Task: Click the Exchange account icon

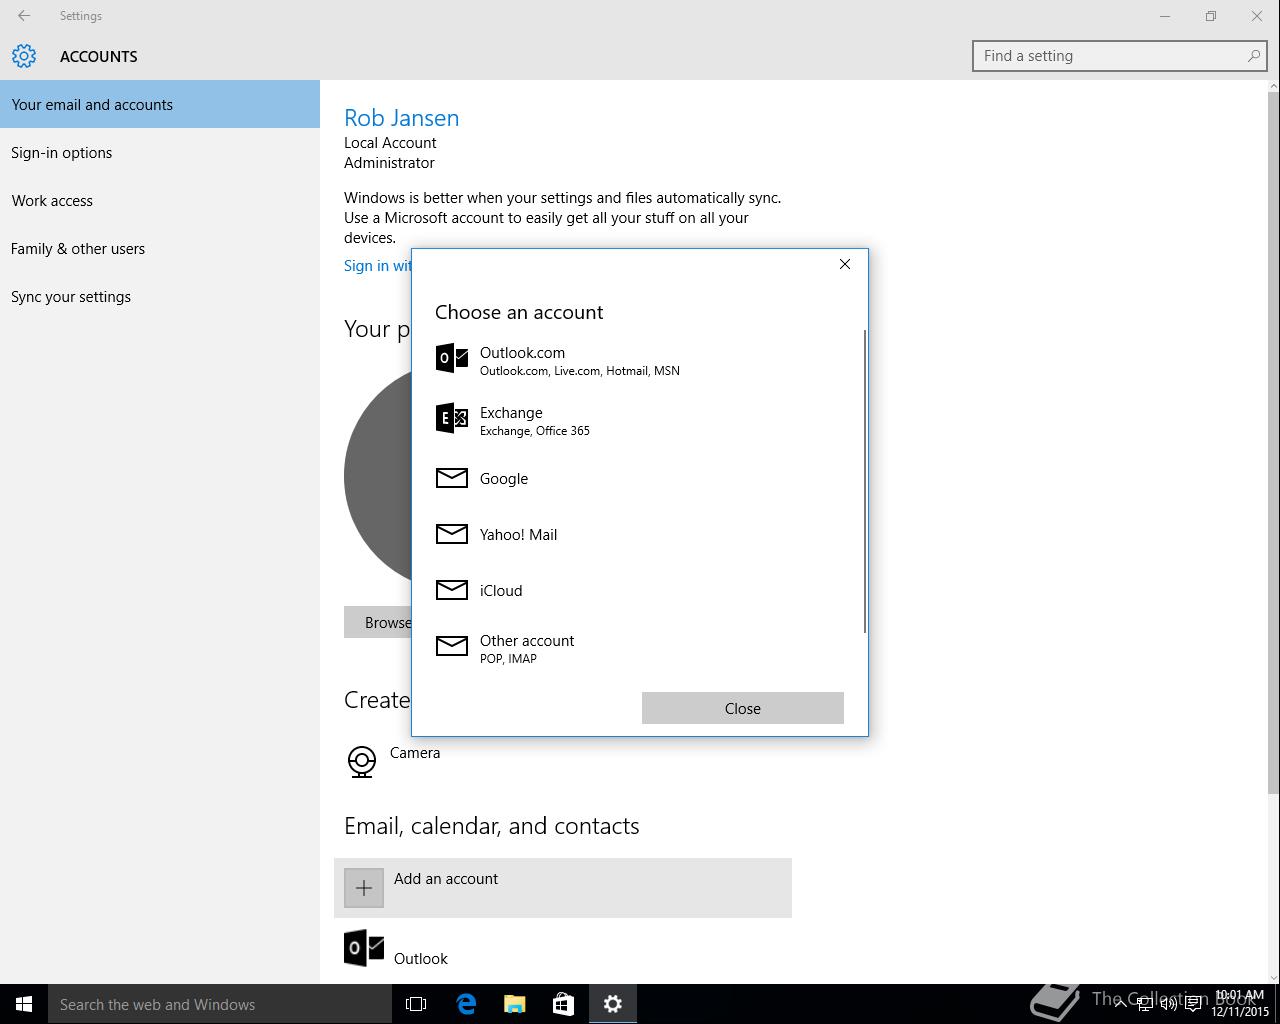Action: 452,418
